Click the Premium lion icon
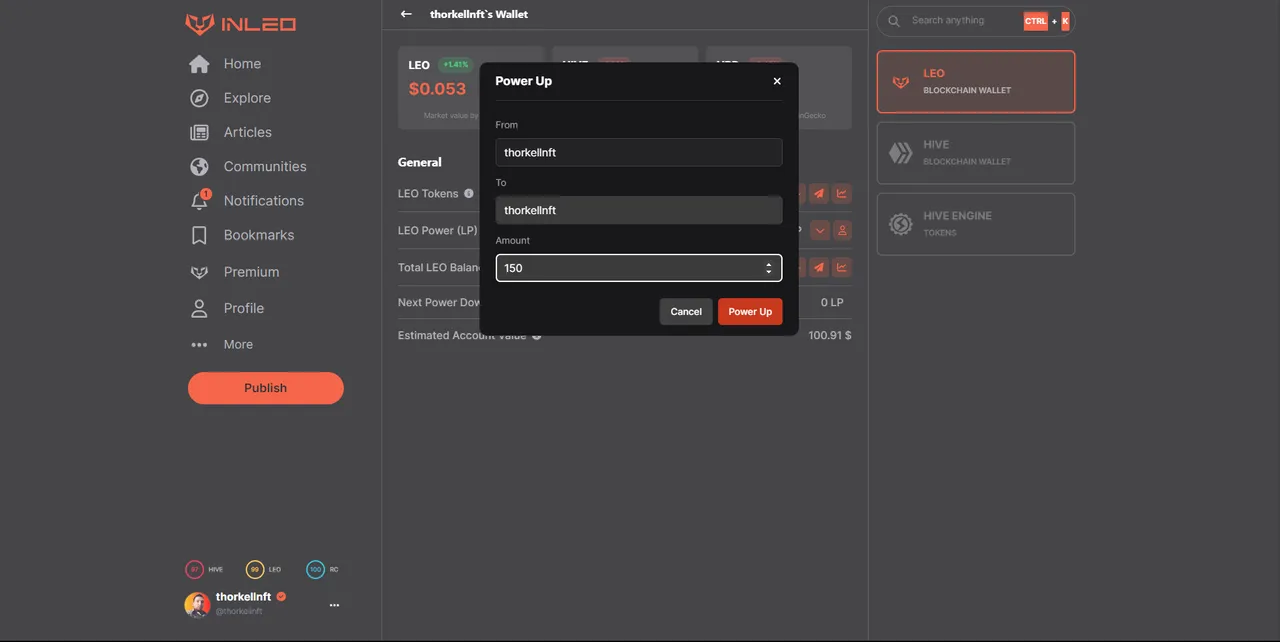This screenshot has width=1280, height=642. [x=199, y=272]
